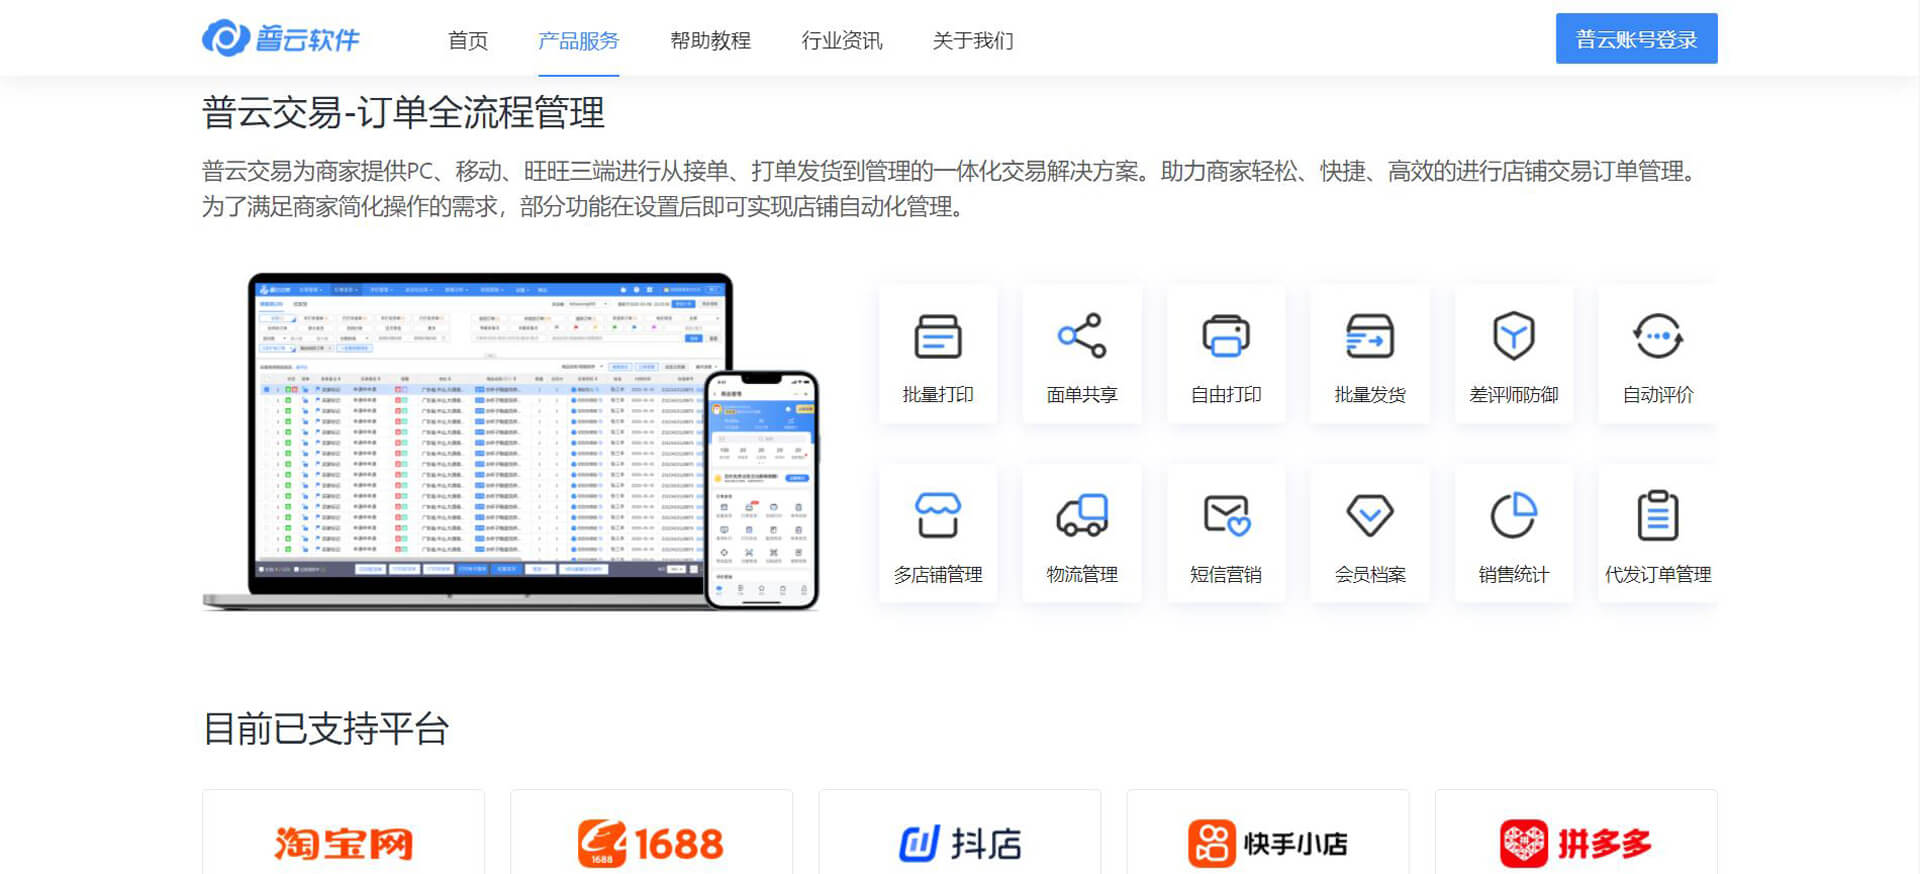Open the 差评师防御 shield icon

(x=1513, y=337)
